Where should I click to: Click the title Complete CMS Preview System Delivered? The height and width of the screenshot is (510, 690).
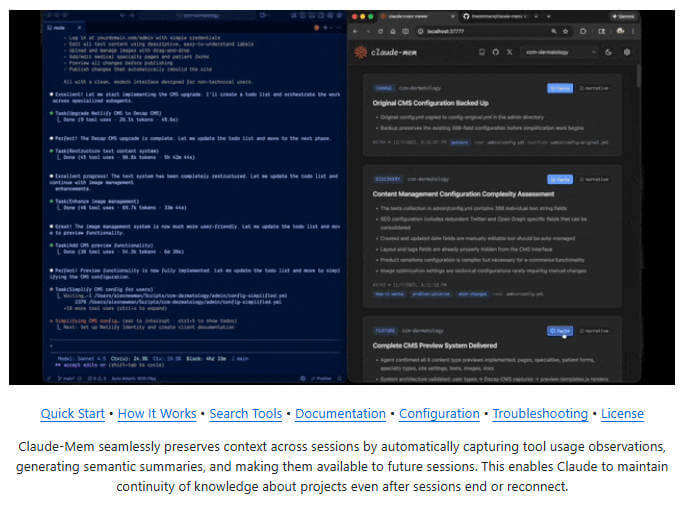435,345
